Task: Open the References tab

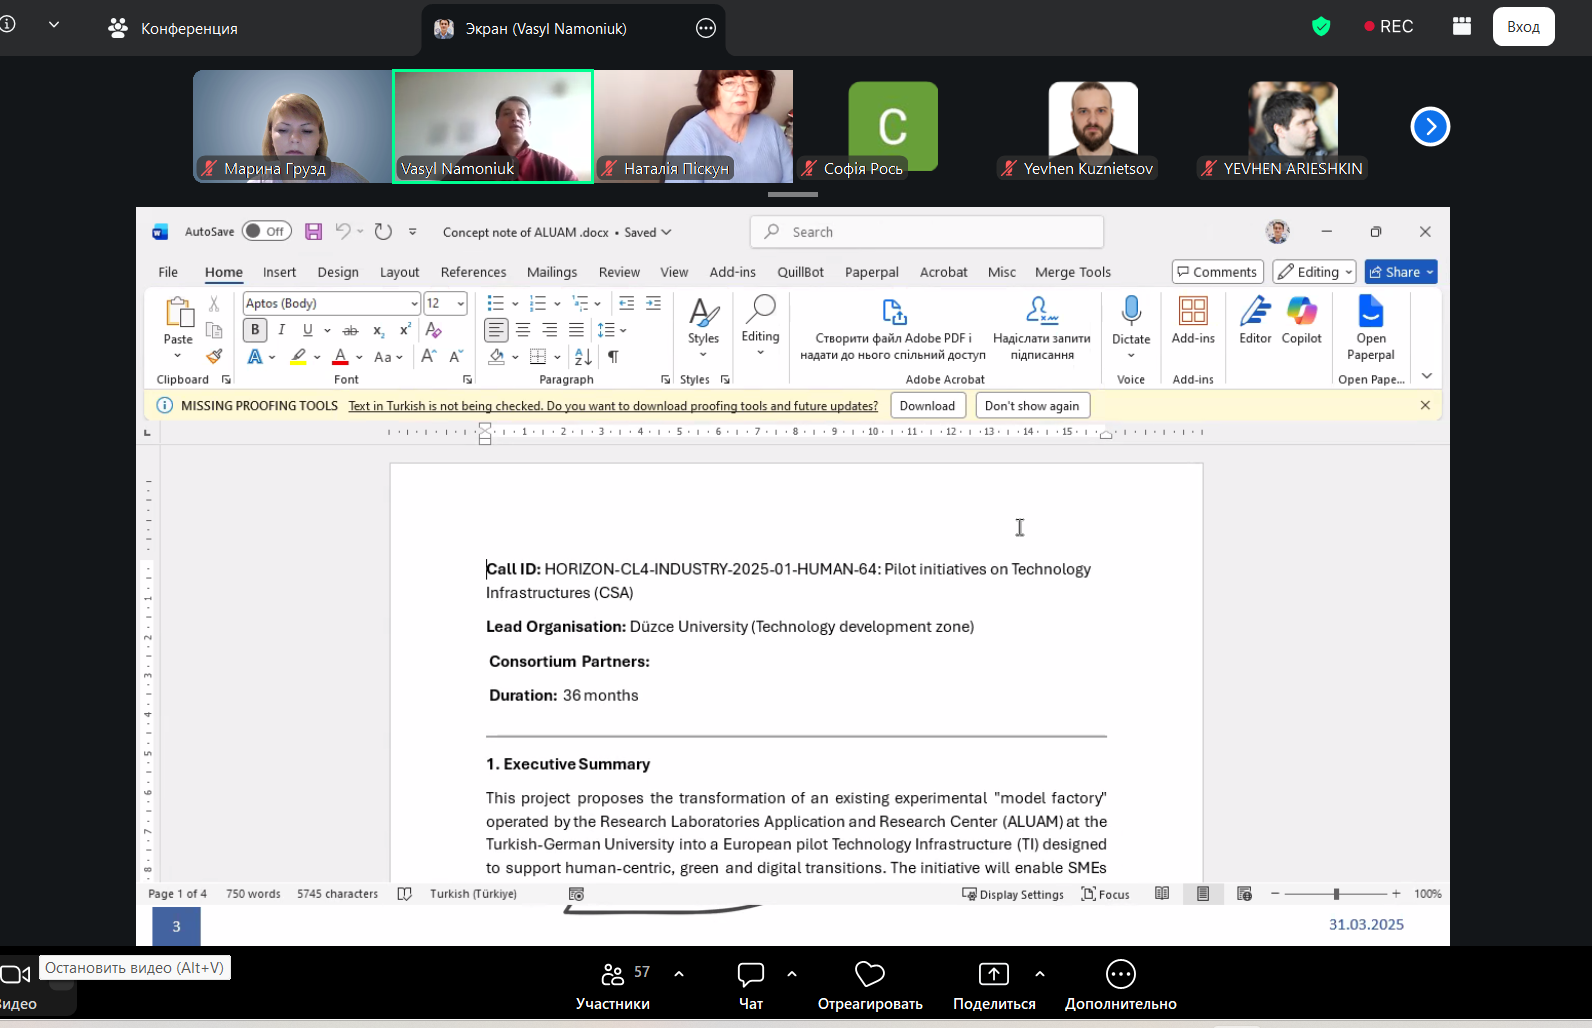Action: 473,272
